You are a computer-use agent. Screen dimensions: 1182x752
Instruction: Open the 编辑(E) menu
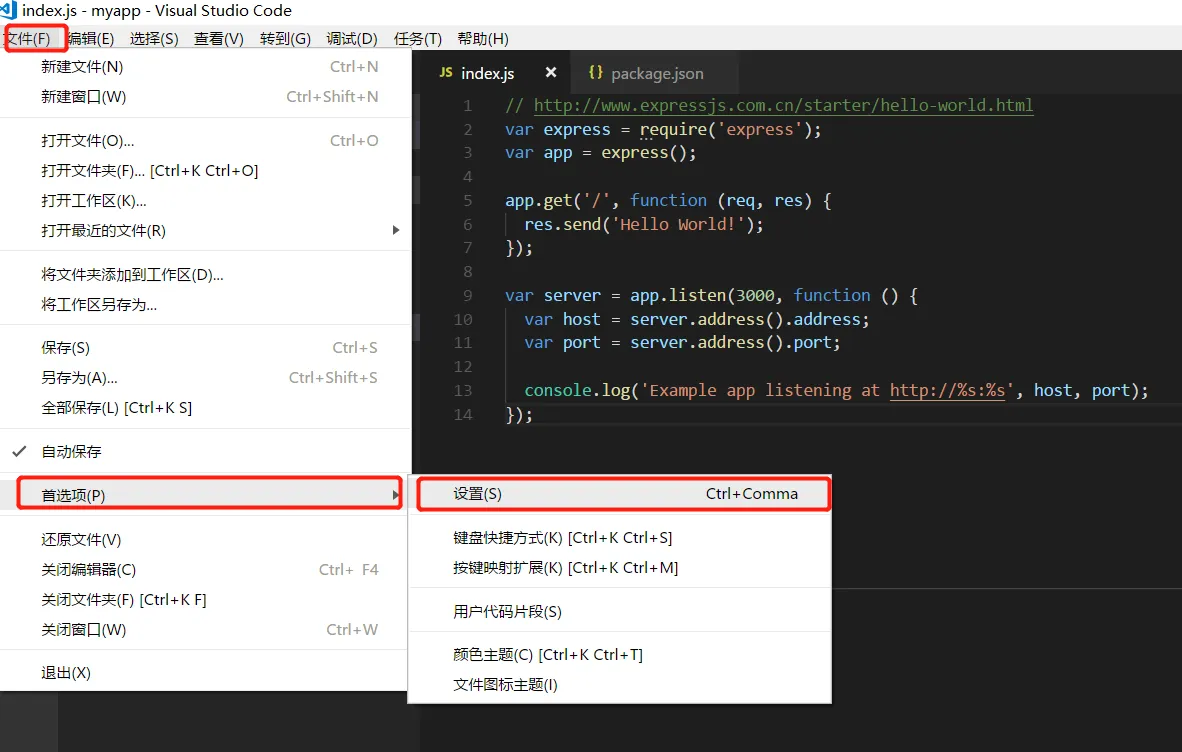(90, 38)
